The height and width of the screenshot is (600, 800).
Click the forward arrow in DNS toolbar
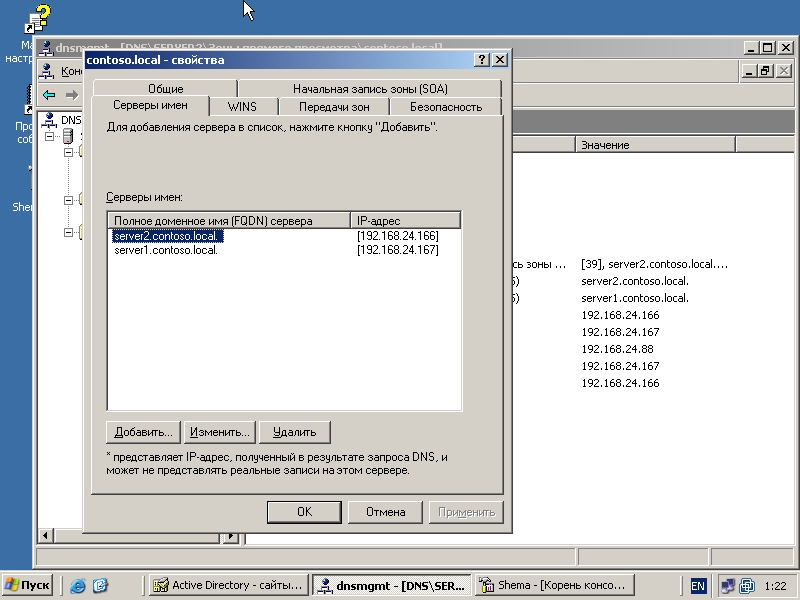point(72,95)
